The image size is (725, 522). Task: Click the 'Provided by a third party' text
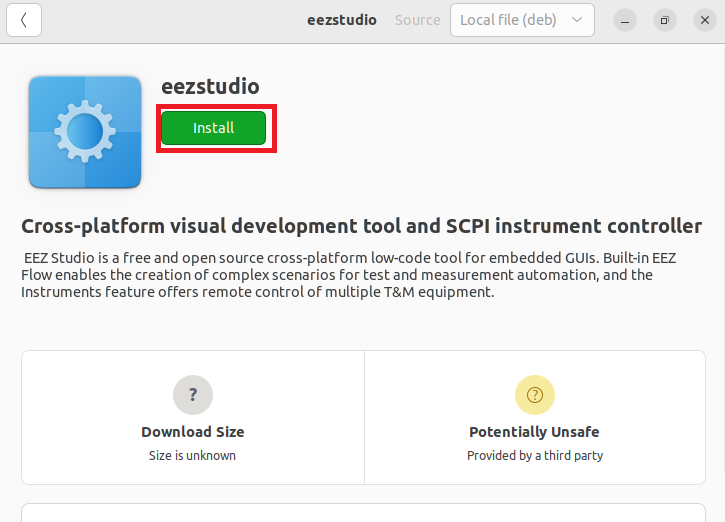pyautogui.click(x=534, y=455)
